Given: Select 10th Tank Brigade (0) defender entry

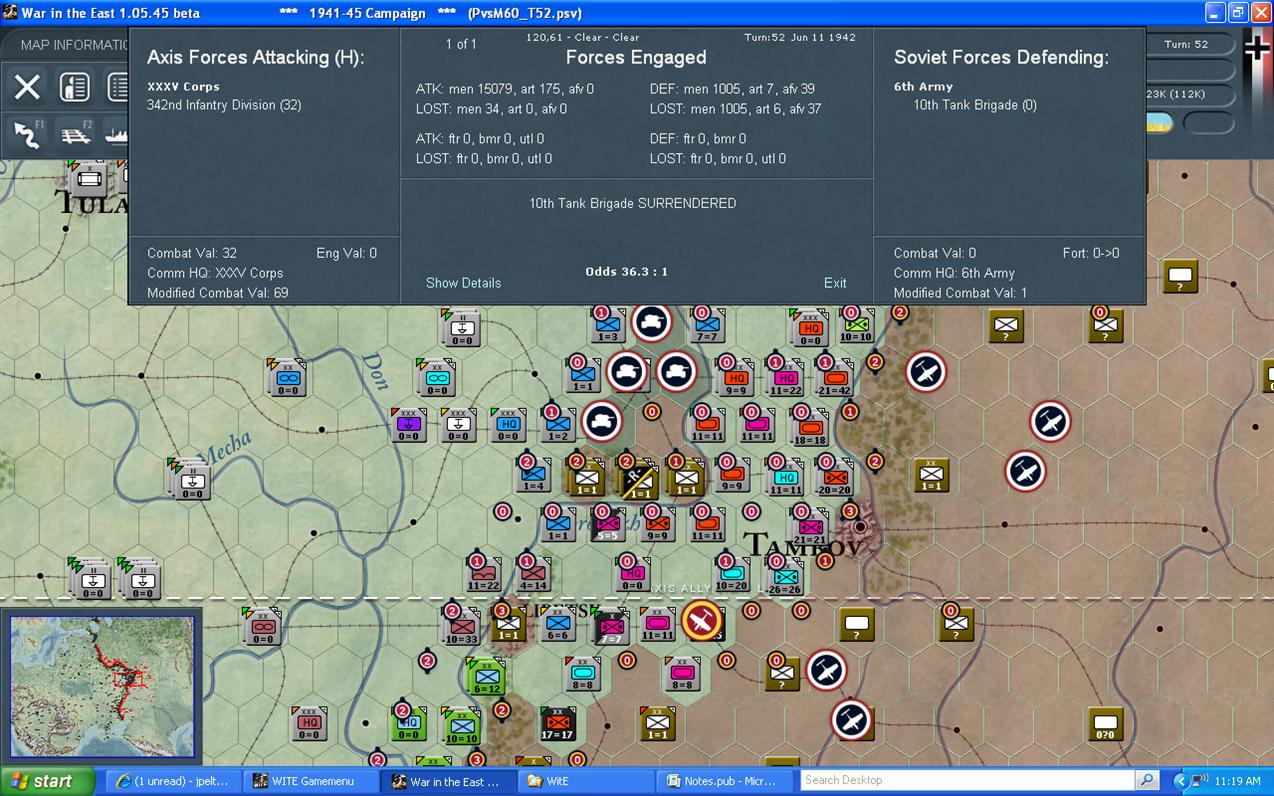Looking at the screenshot, I should [974, 105].
